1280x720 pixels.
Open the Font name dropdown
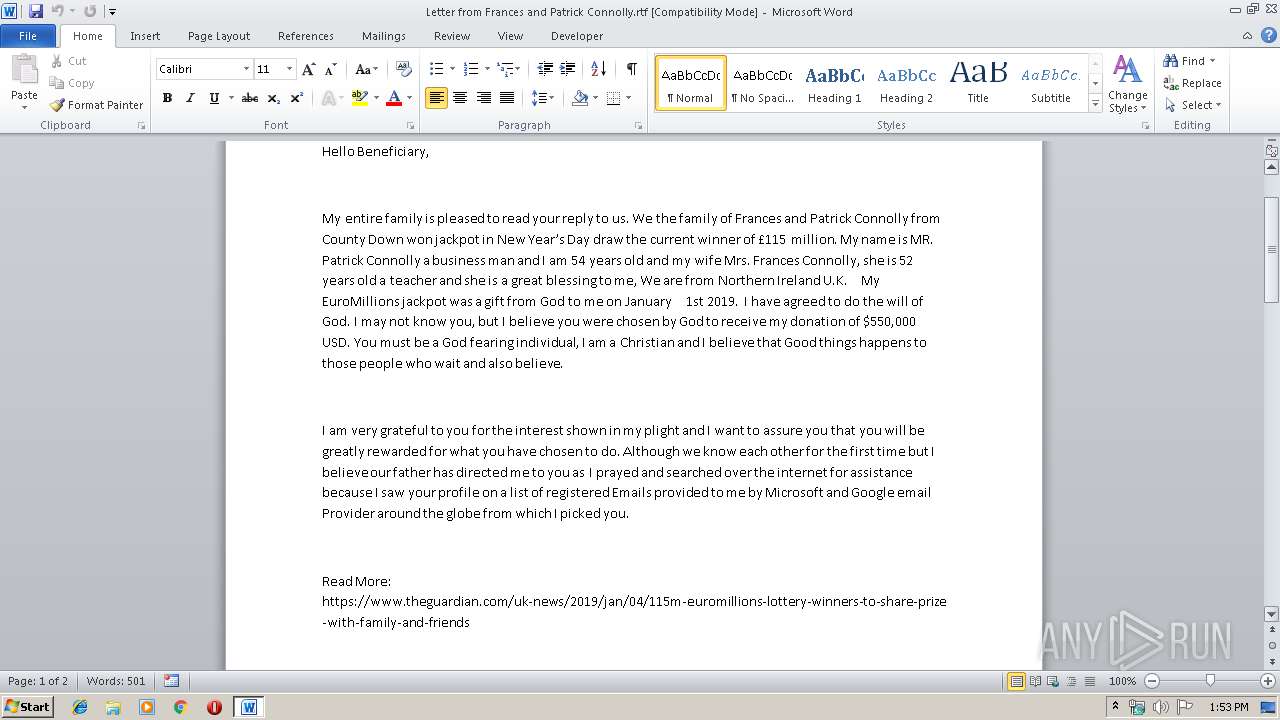pyautogui.click(x=246, y=69)
